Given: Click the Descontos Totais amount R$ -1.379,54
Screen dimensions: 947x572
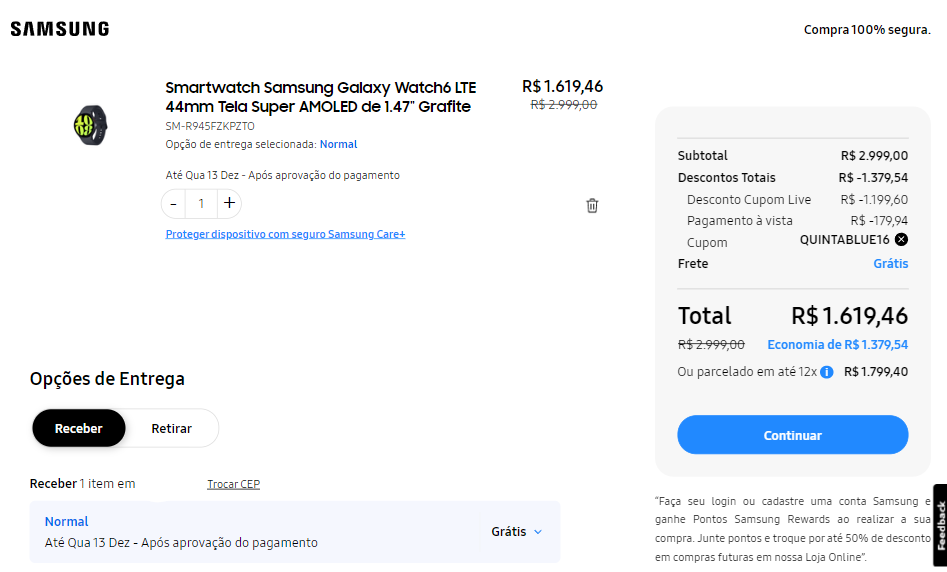Looking at the screenshot, I should coord(873,178).
